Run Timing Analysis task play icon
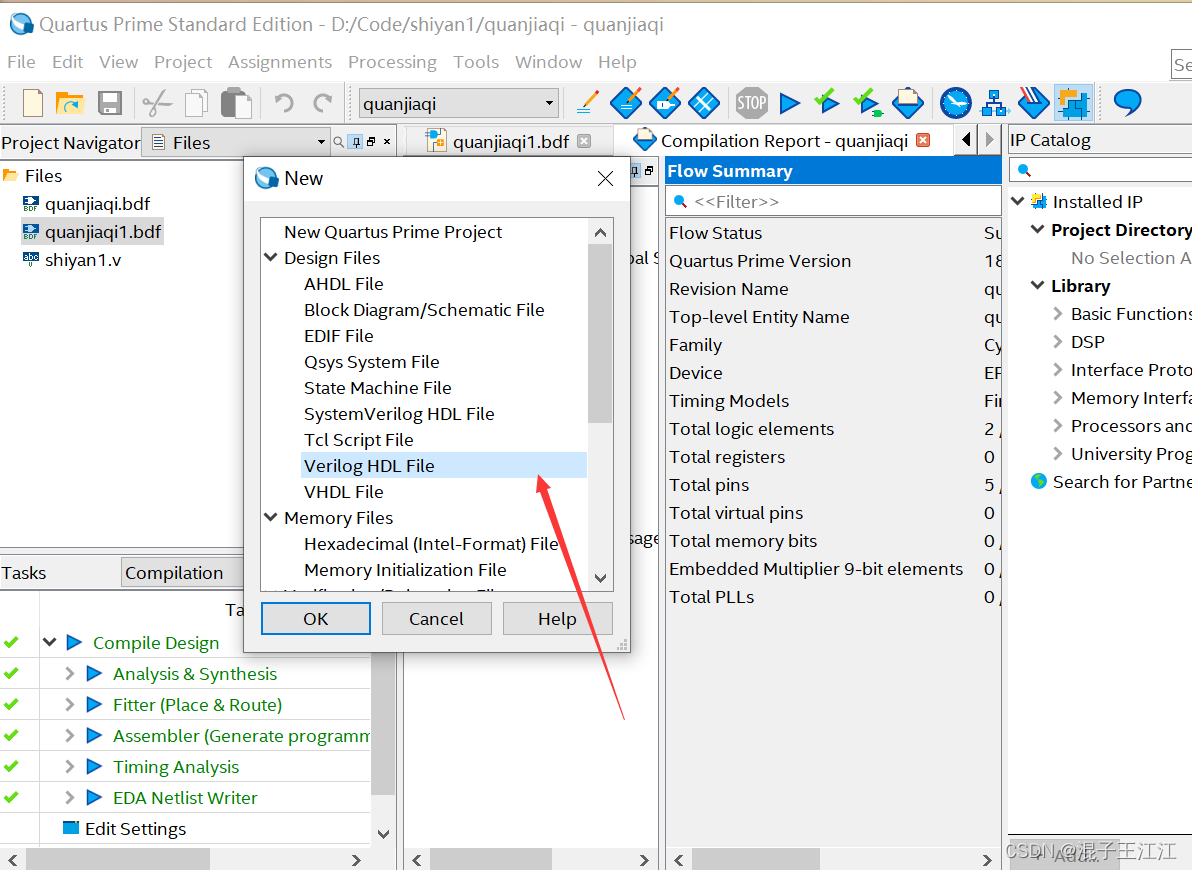This screenshot has height=870, width=1192. tap(94, 767)
